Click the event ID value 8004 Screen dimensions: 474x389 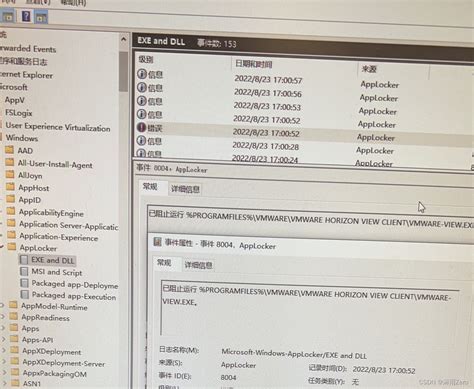click(228, 377)
